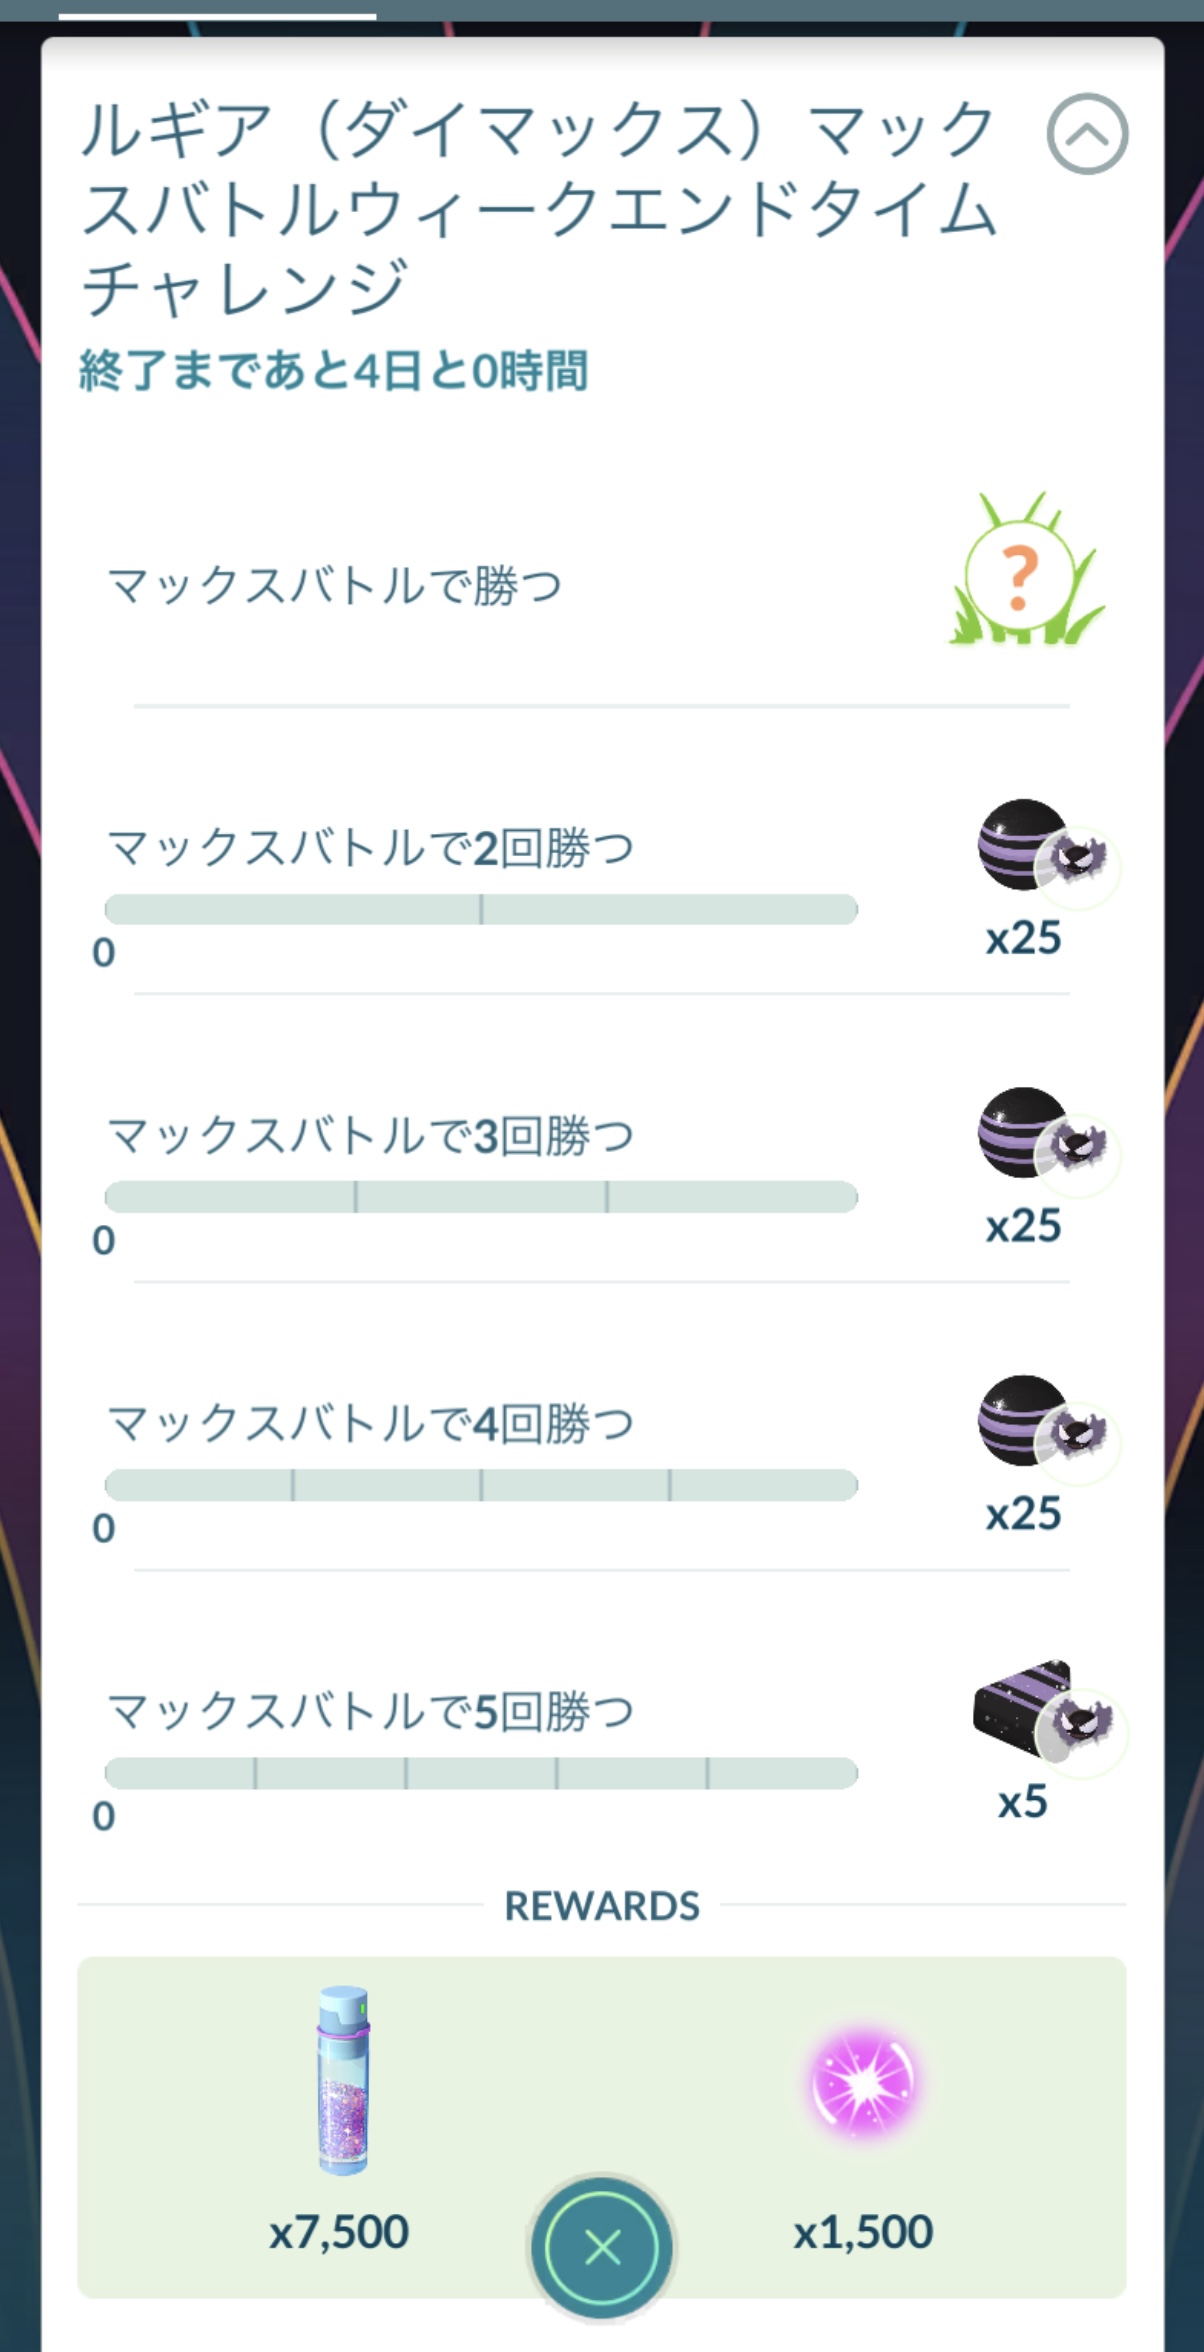Click the 2-win Max Battle progress bar
Viewport: 1204px width, 2352px height.
(481, 909)
